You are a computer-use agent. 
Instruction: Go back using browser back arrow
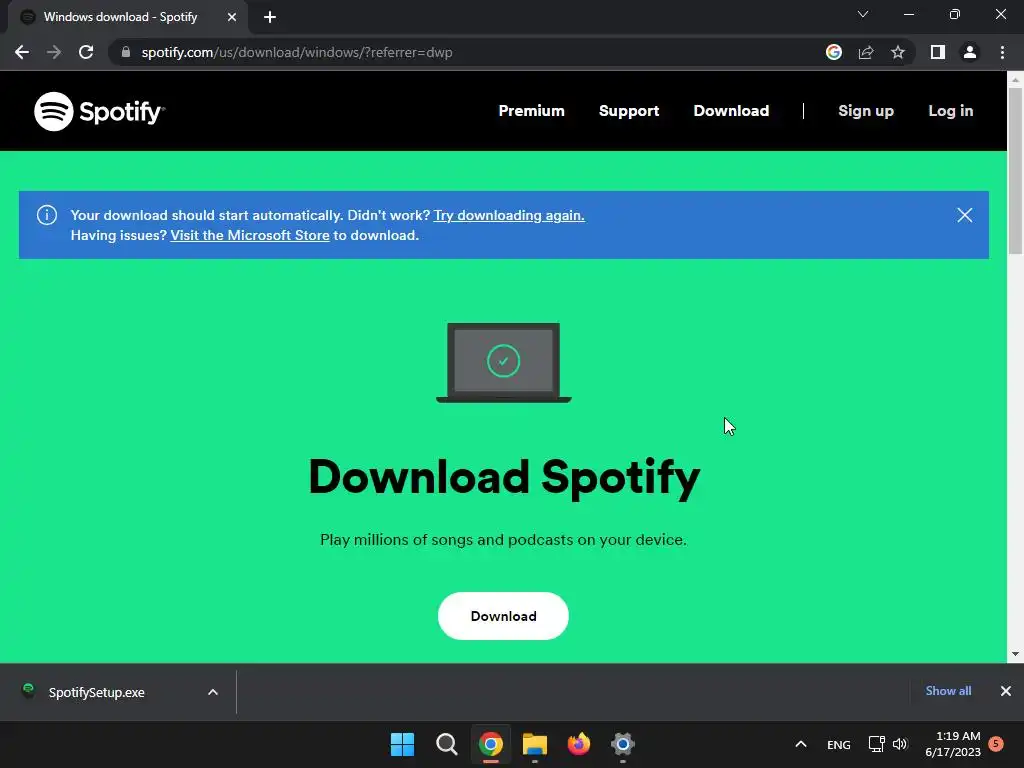22,52
